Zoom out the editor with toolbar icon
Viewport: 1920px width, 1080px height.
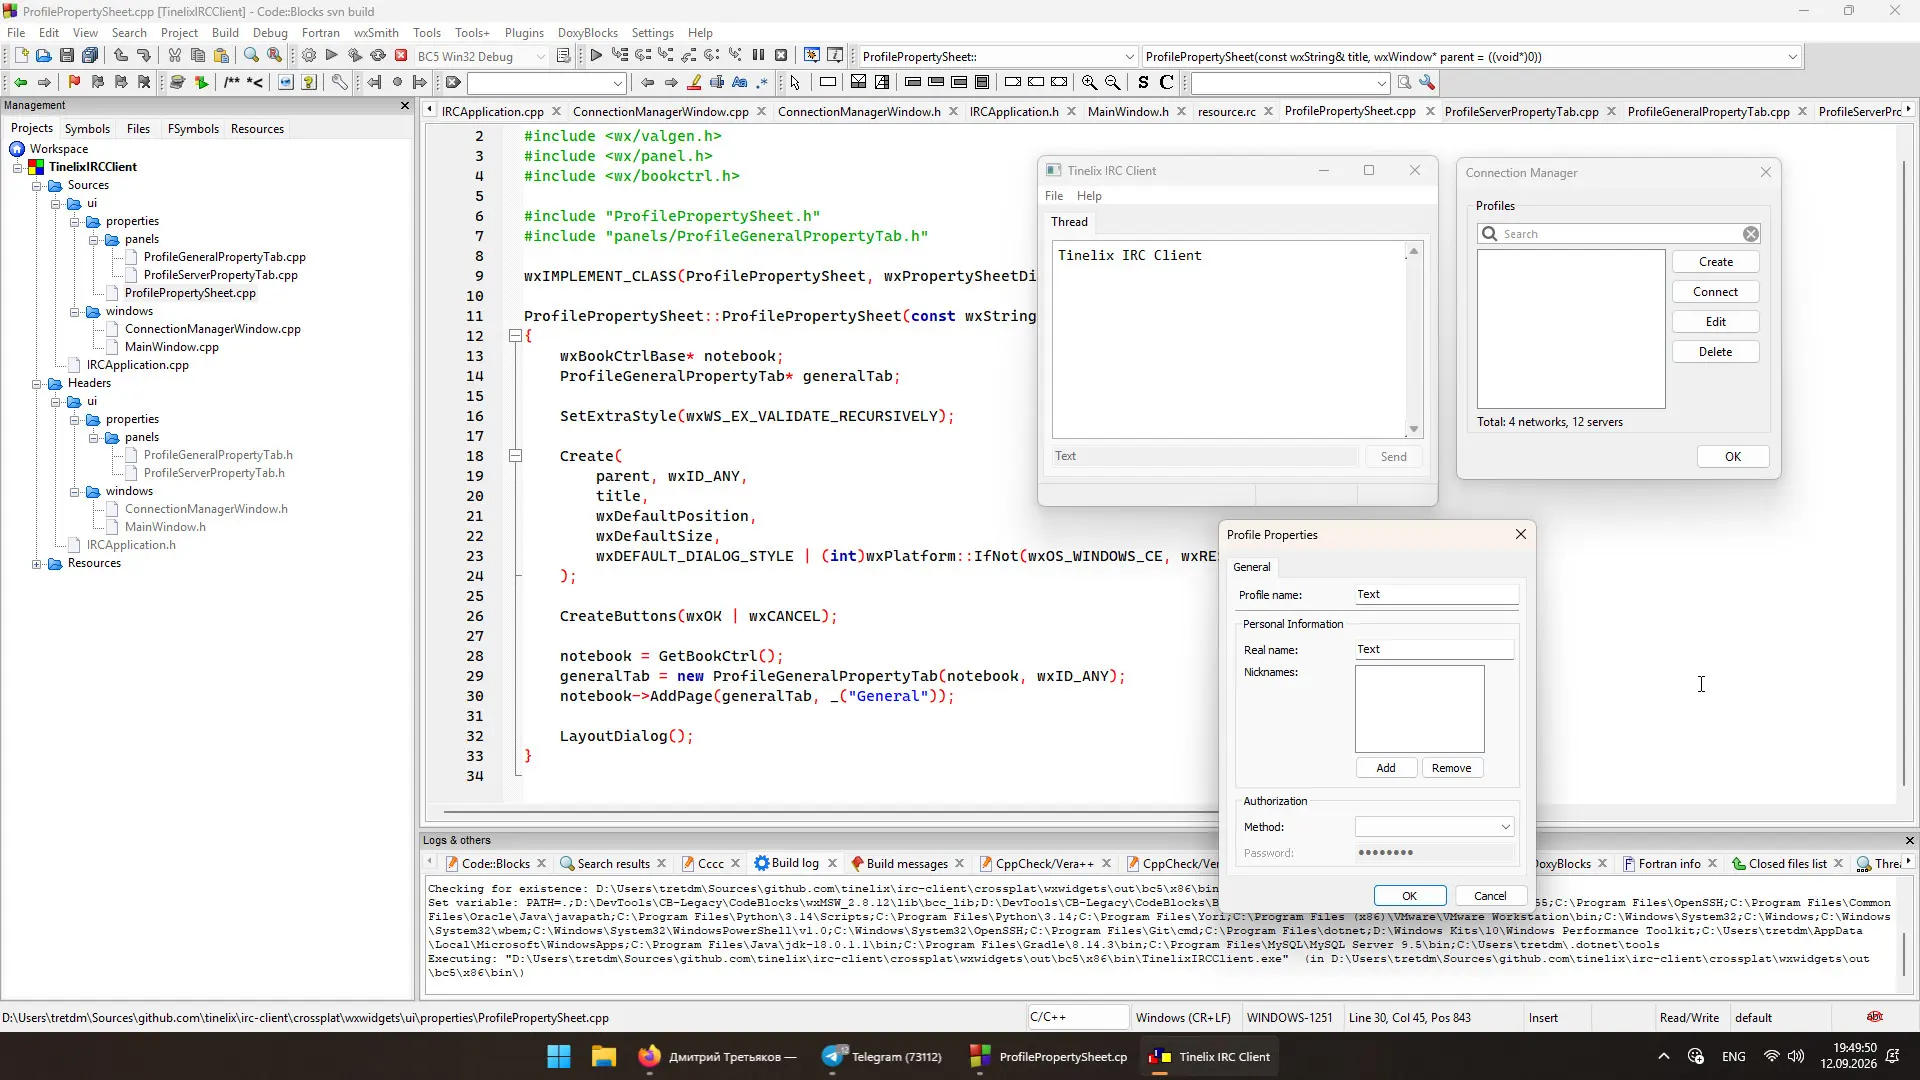[1112, 82]
